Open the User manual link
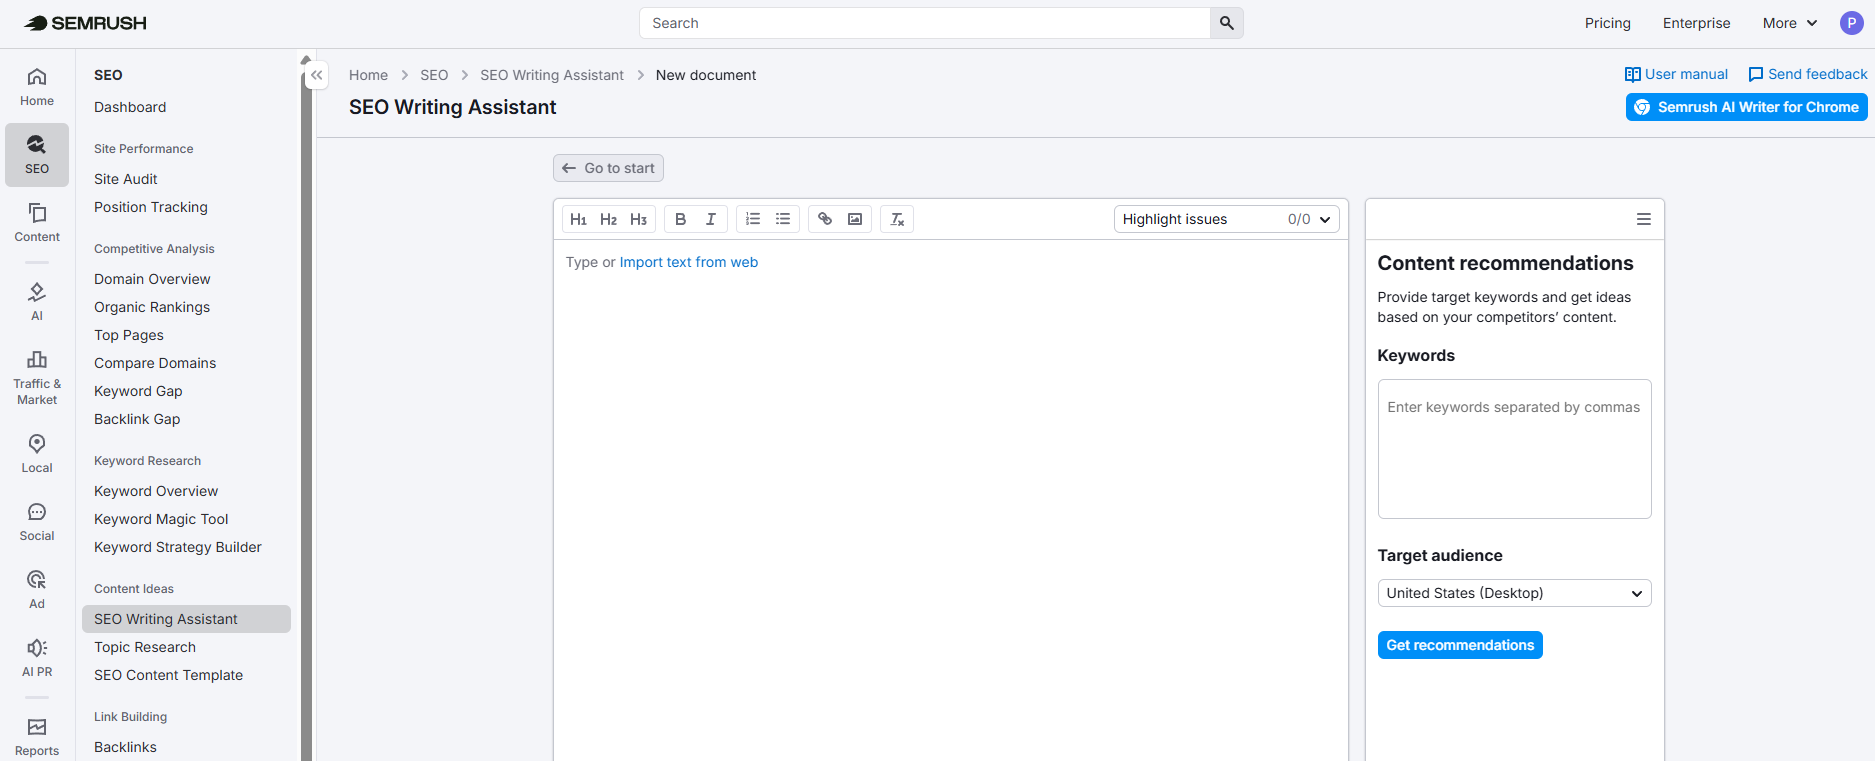 pyautogui.click(x=1676, y=74)
